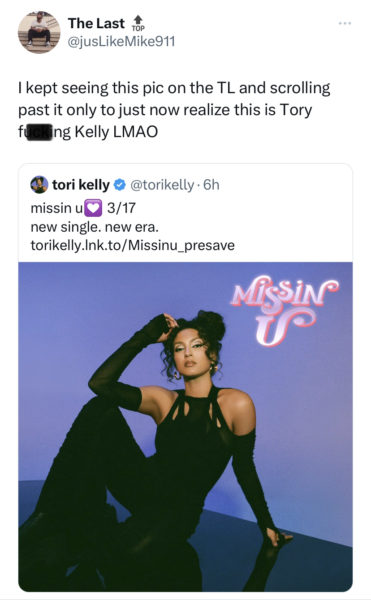
Task: Click the Missin U title logo on the artwork
Action: point(284,309)
